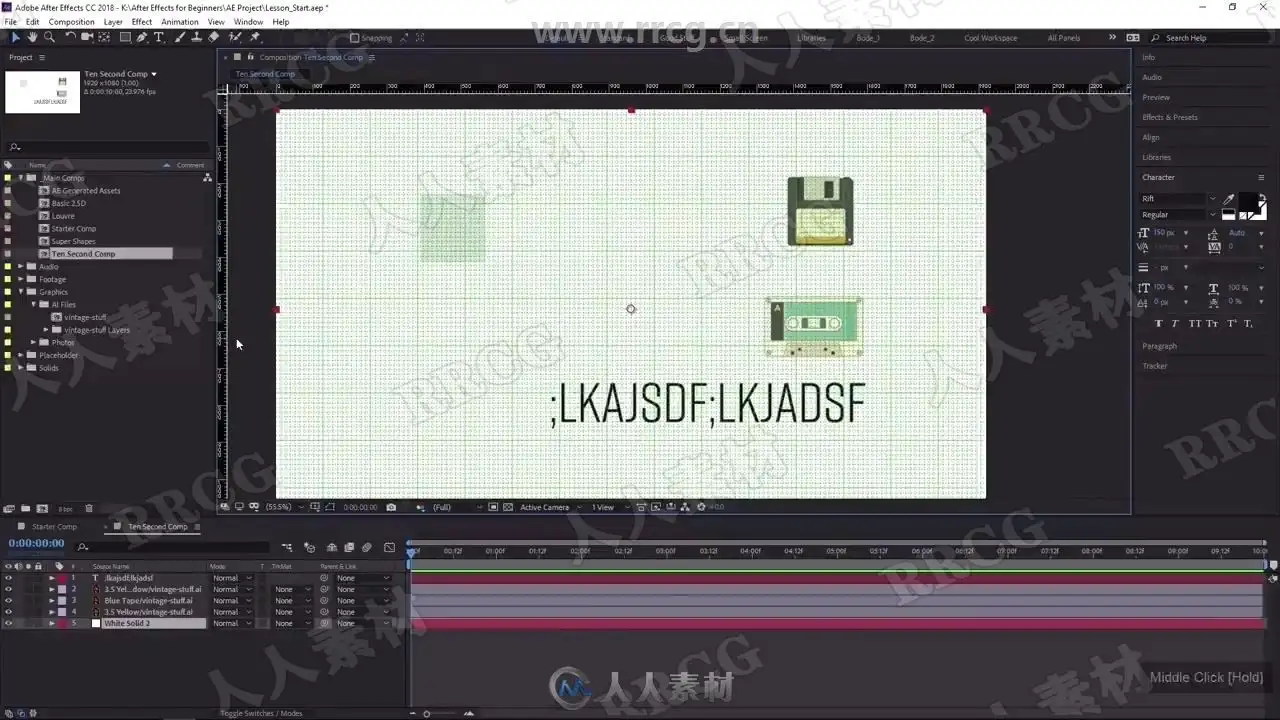Switch to the Starter Comp timeline tab
This screenshot has height=720, width=1280.
pos(54,527)
